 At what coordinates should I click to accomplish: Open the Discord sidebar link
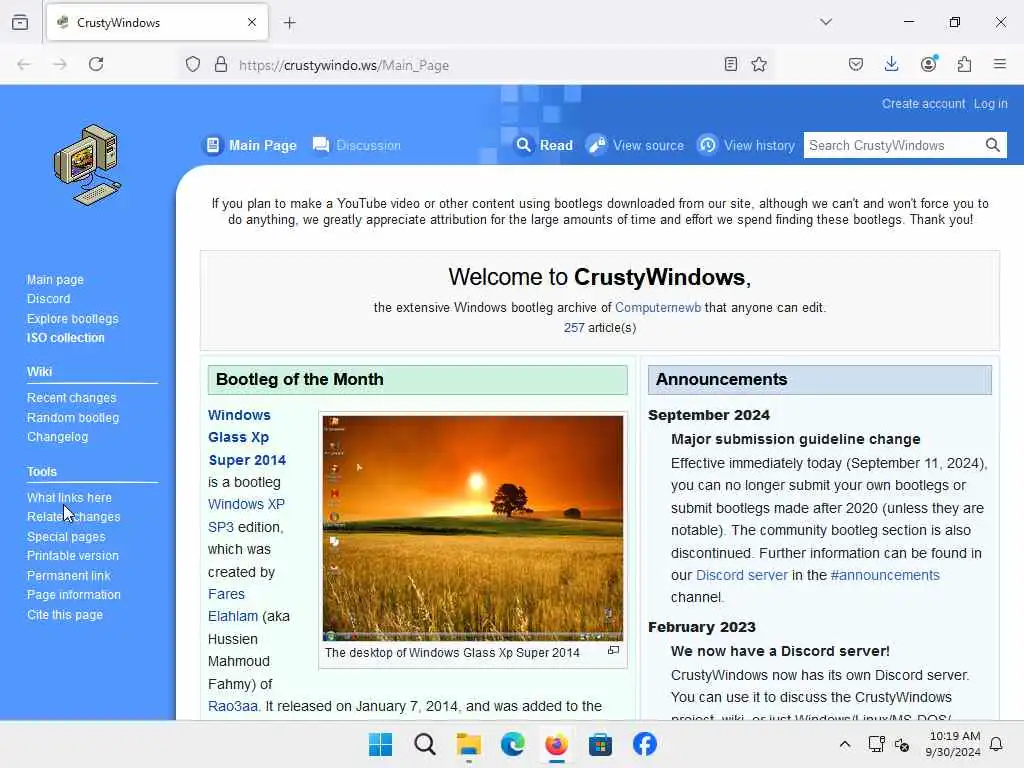coord(48,298)
